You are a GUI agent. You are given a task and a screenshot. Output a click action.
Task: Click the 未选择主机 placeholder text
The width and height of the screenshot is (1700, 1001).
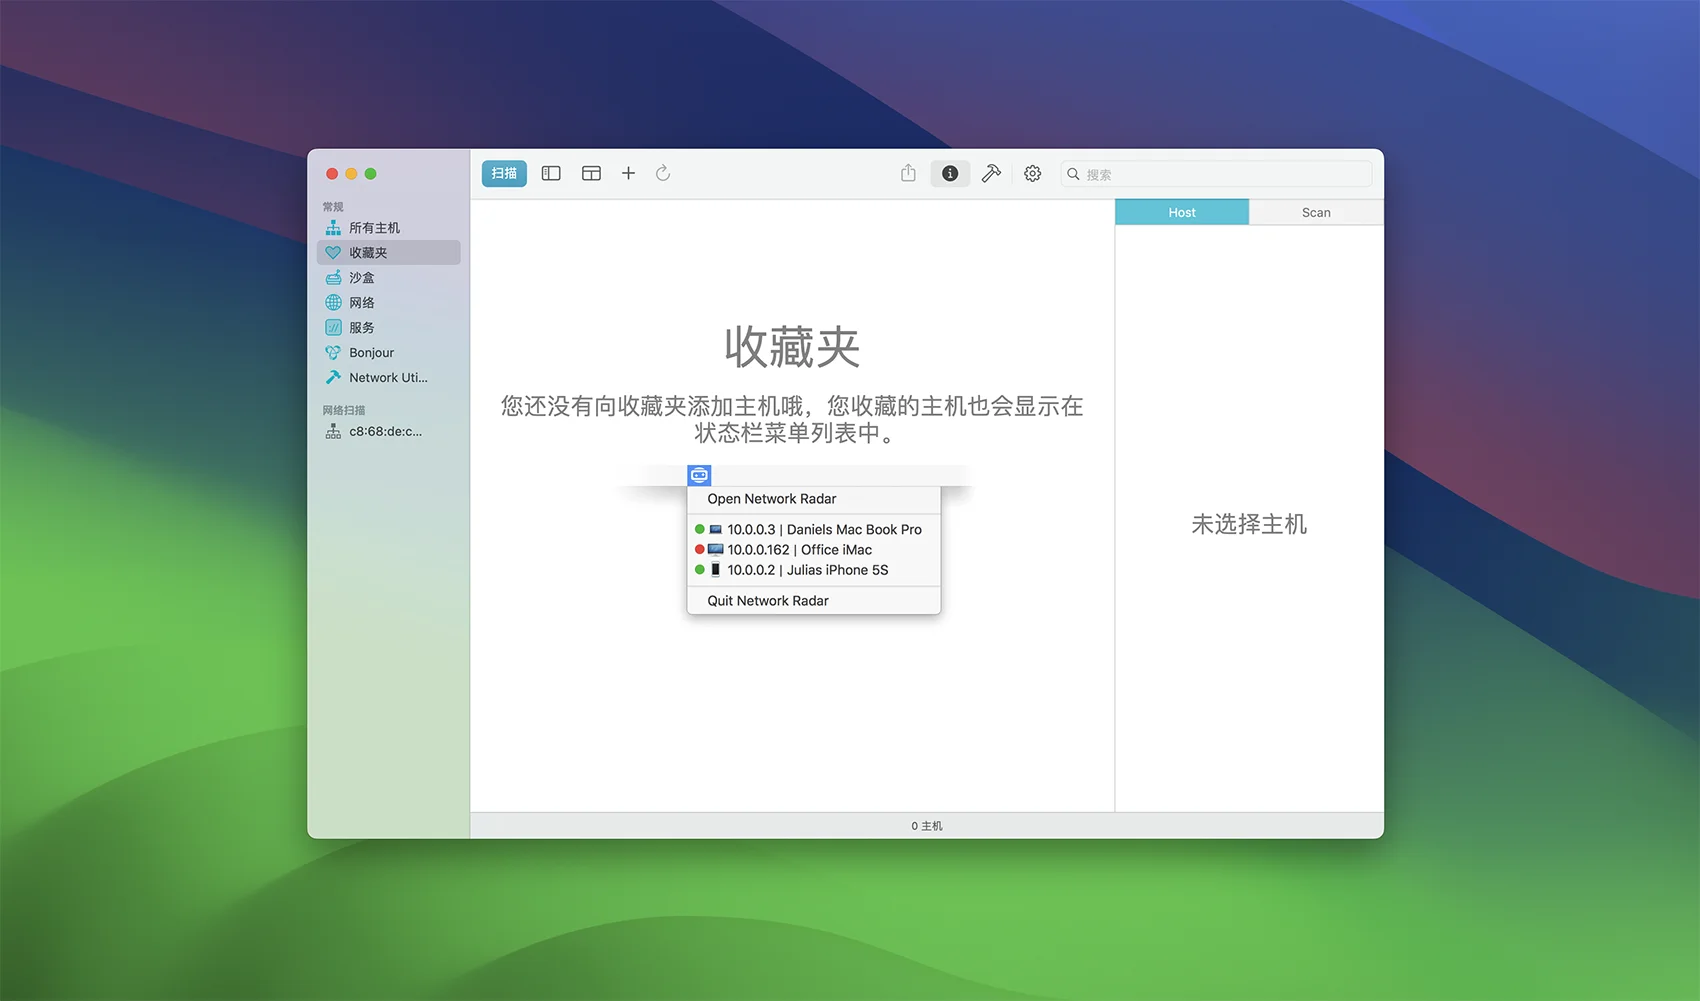(1249, 524)
